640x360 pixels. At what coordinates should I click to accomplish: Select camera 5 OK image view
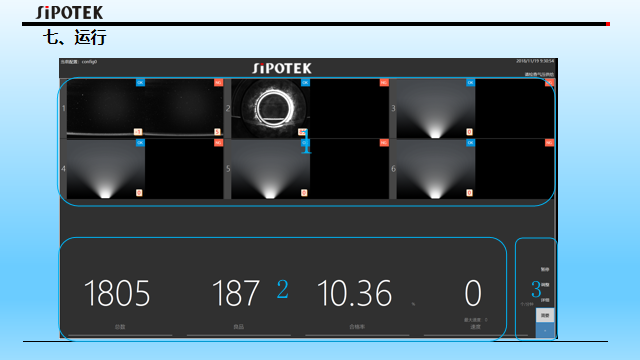tap(270, 169)
